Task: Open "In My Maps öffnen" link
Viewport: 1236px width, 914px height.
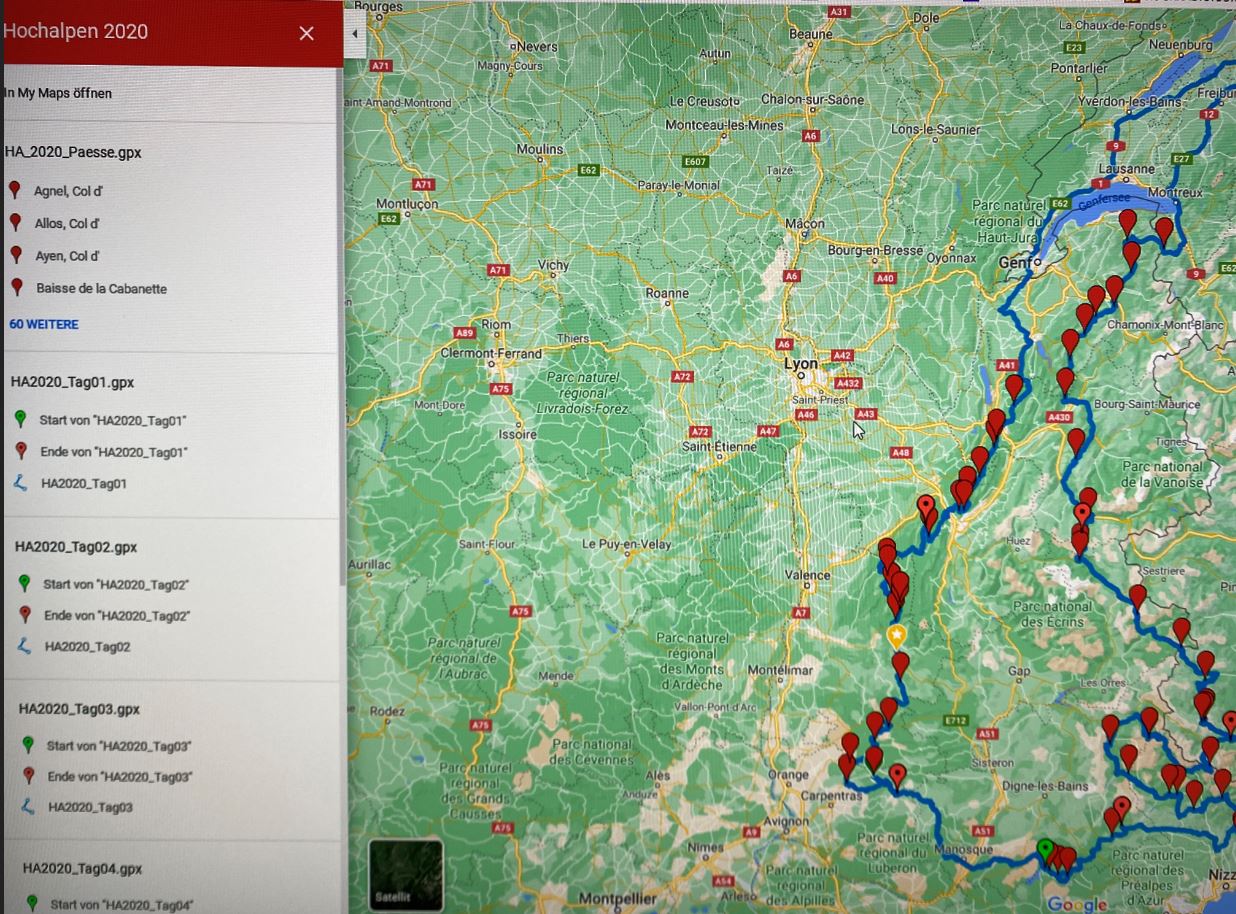Action: tap(58, 93)
